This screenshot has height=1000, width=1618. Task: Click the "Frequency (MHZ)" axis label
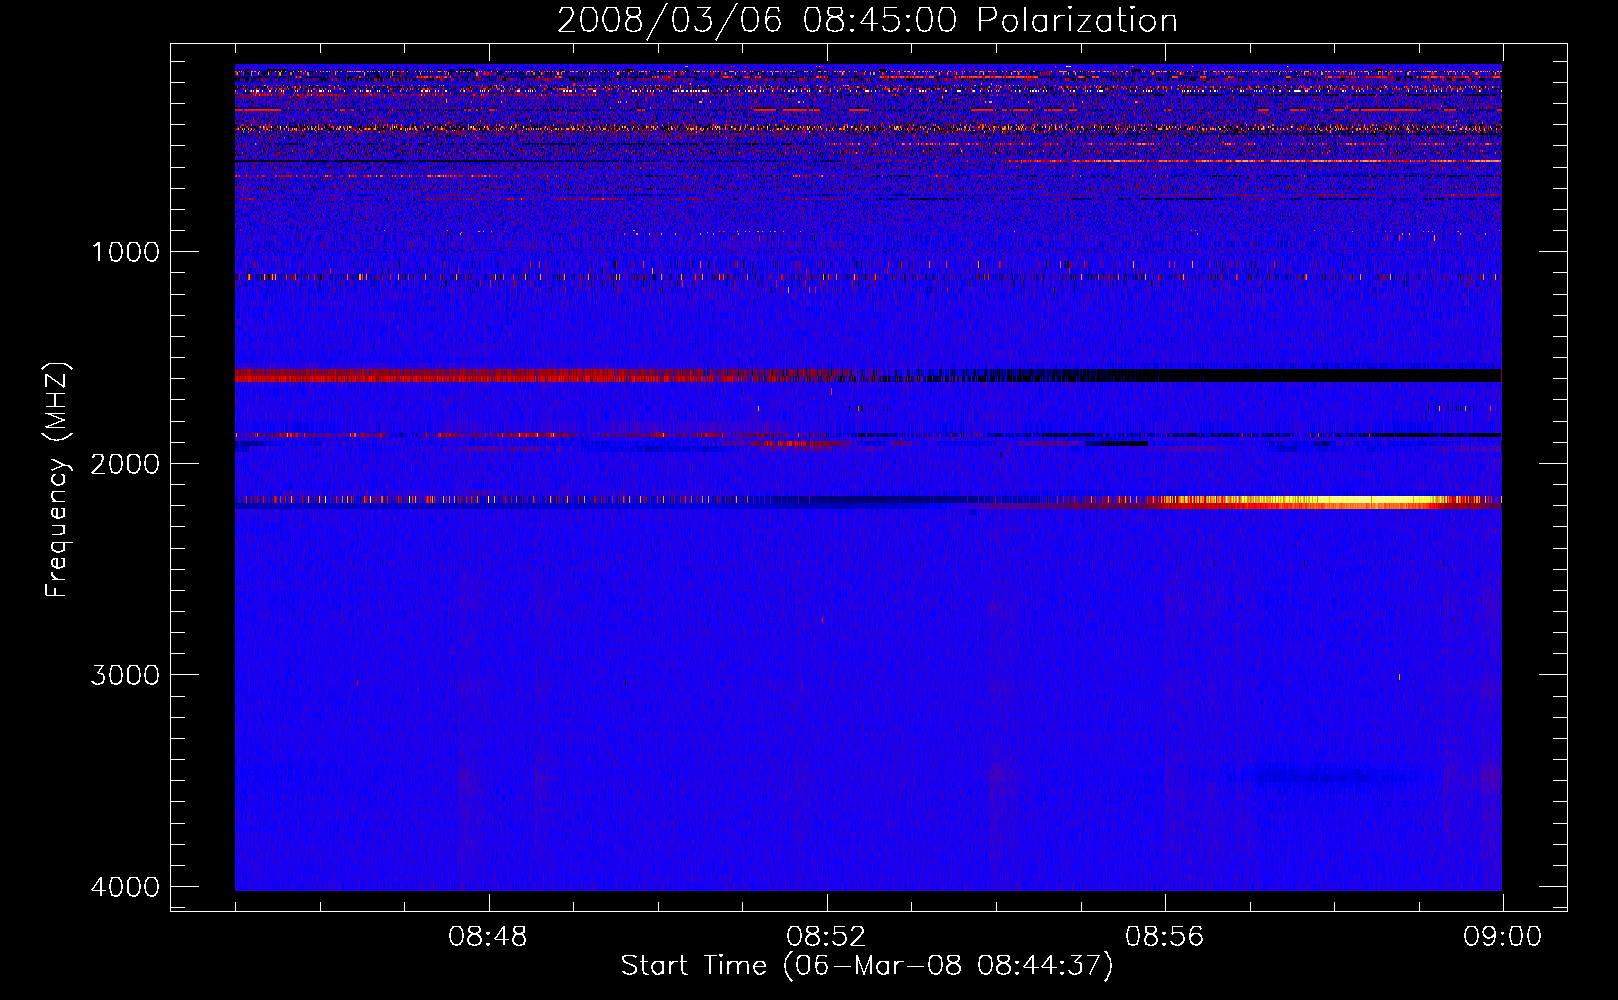57,479
